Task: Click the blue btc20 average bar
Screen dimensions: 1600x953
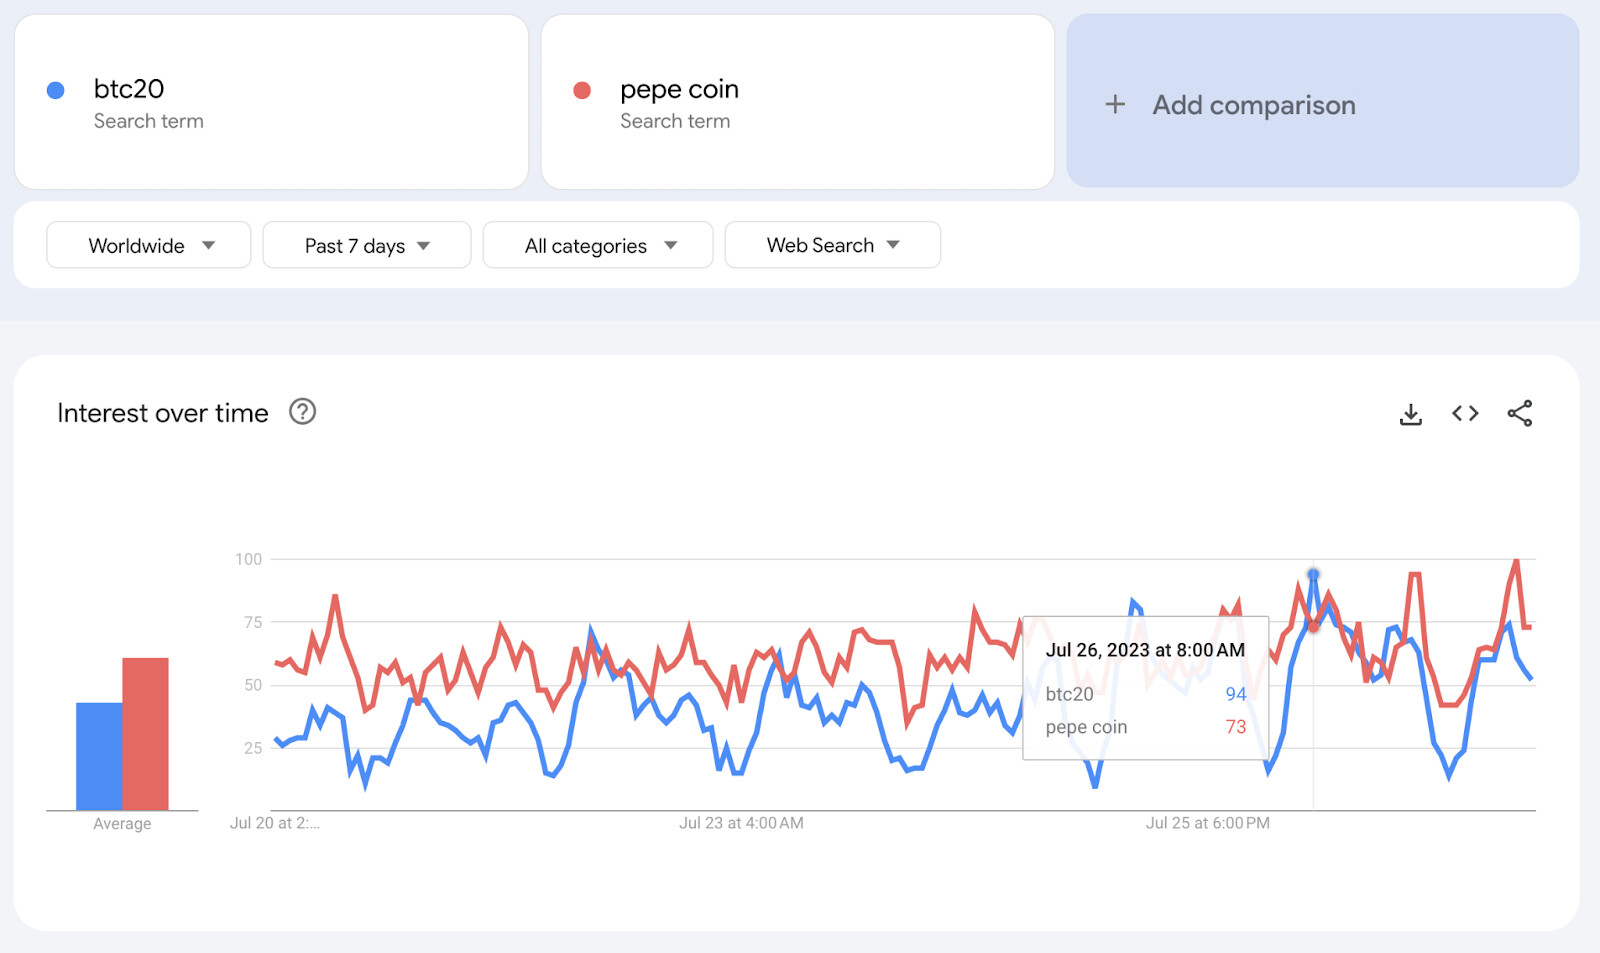Action: (99, 756)
